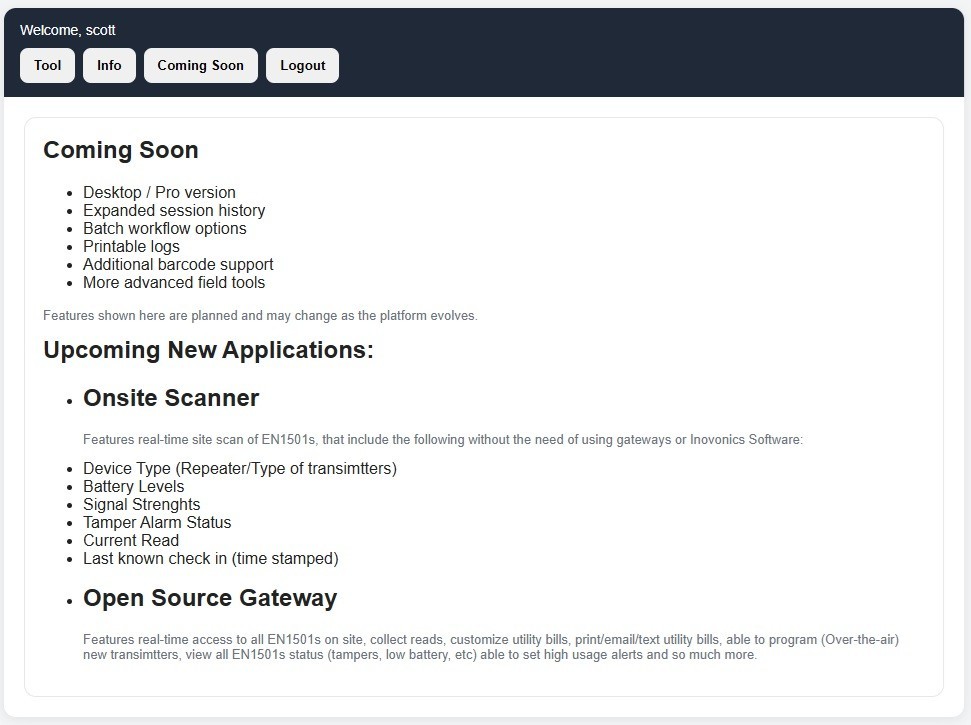The width and height of the screenshot is (971, 725).
Task: Open the Tool page
Action: pos(47,66)
